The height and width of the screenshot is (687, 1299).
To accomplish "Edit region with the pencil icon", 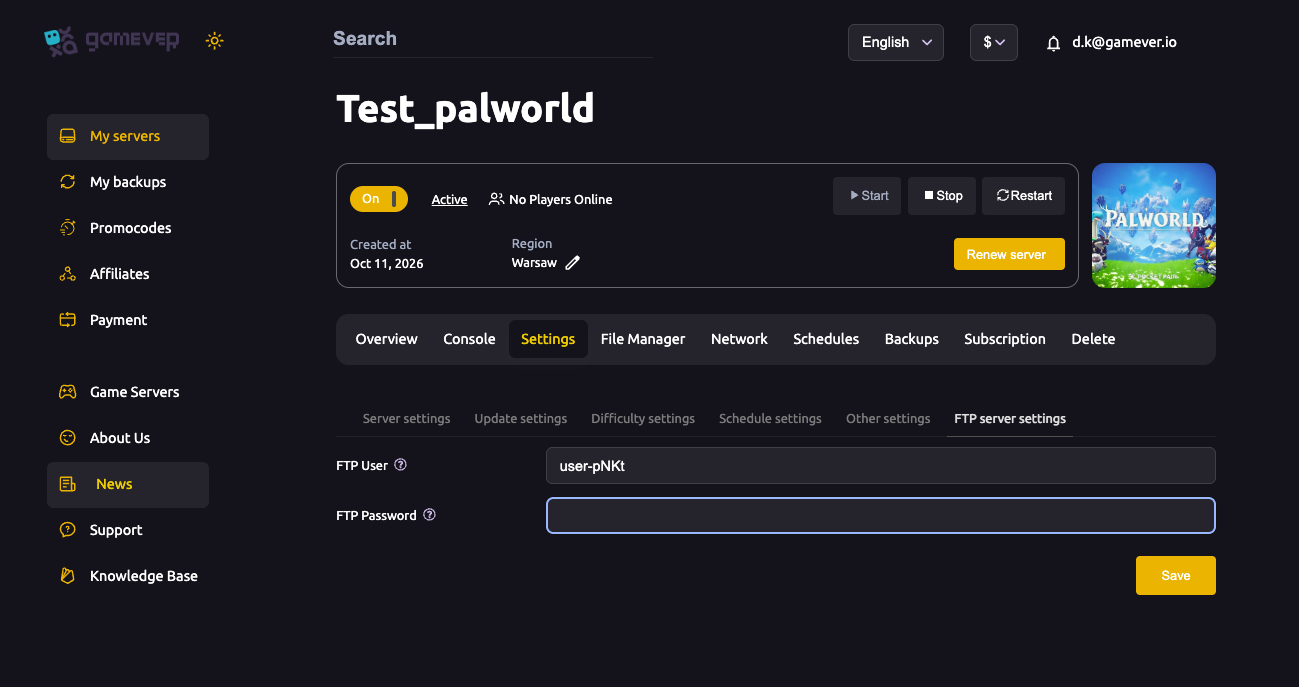I will tap(573, 263).
